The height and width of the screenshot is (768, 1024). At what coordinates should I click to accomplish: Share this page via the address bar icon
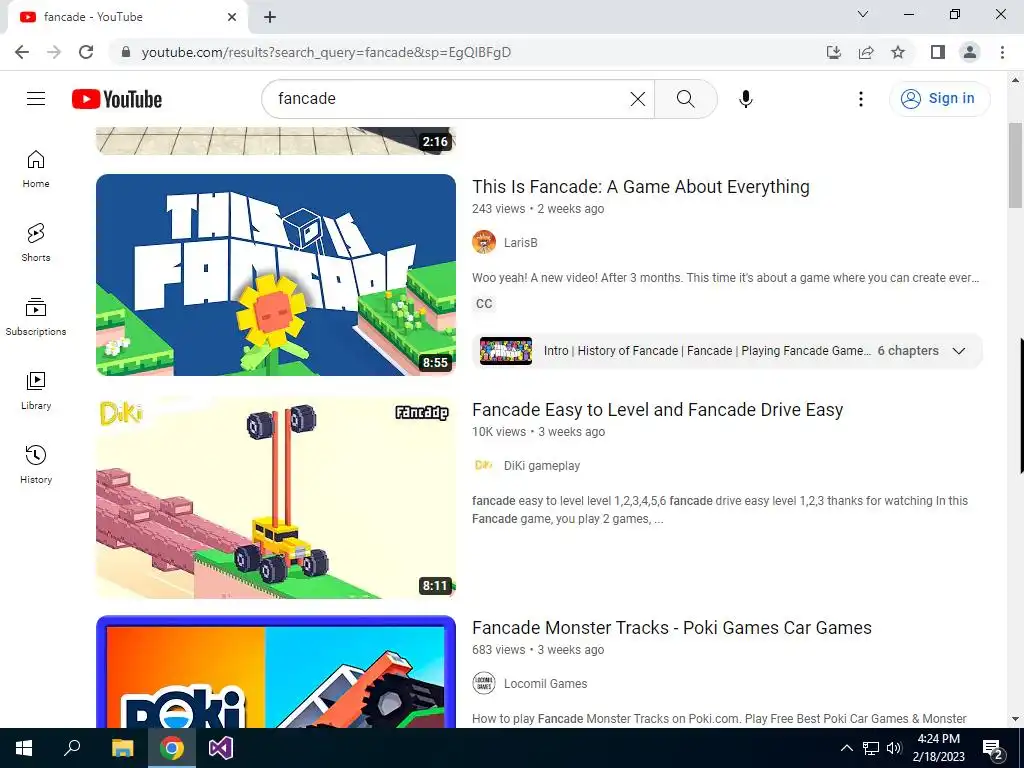(x=866, y=52)
